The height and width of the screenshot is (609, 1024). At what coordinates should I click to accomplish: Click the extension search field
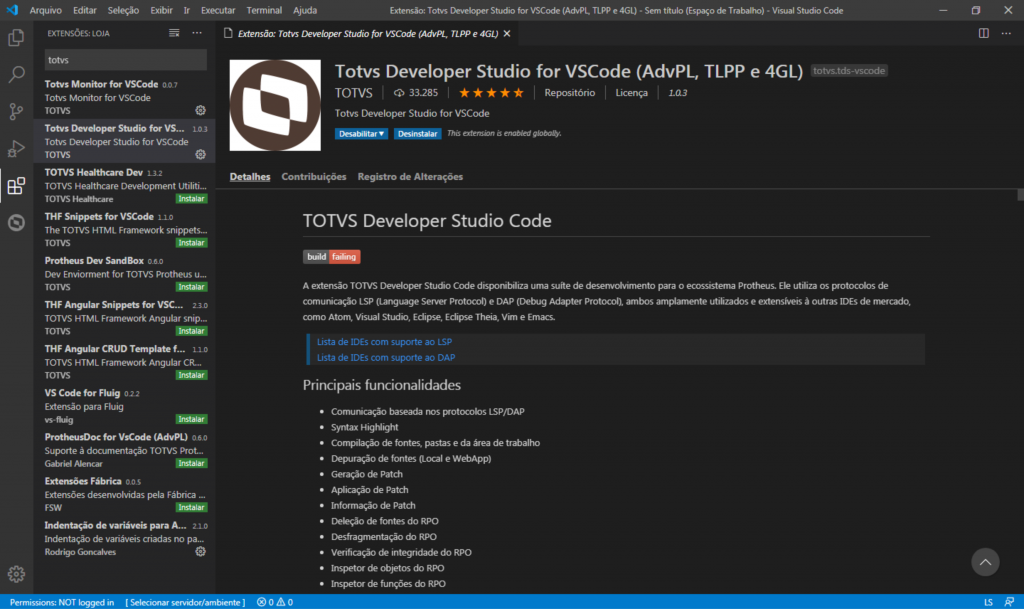pyautogui.click(x=125, y=59)
